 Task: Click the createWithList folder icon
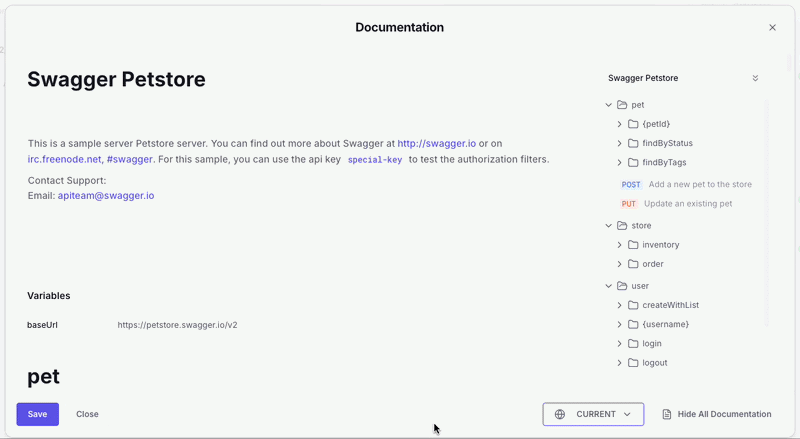(633, 305)
